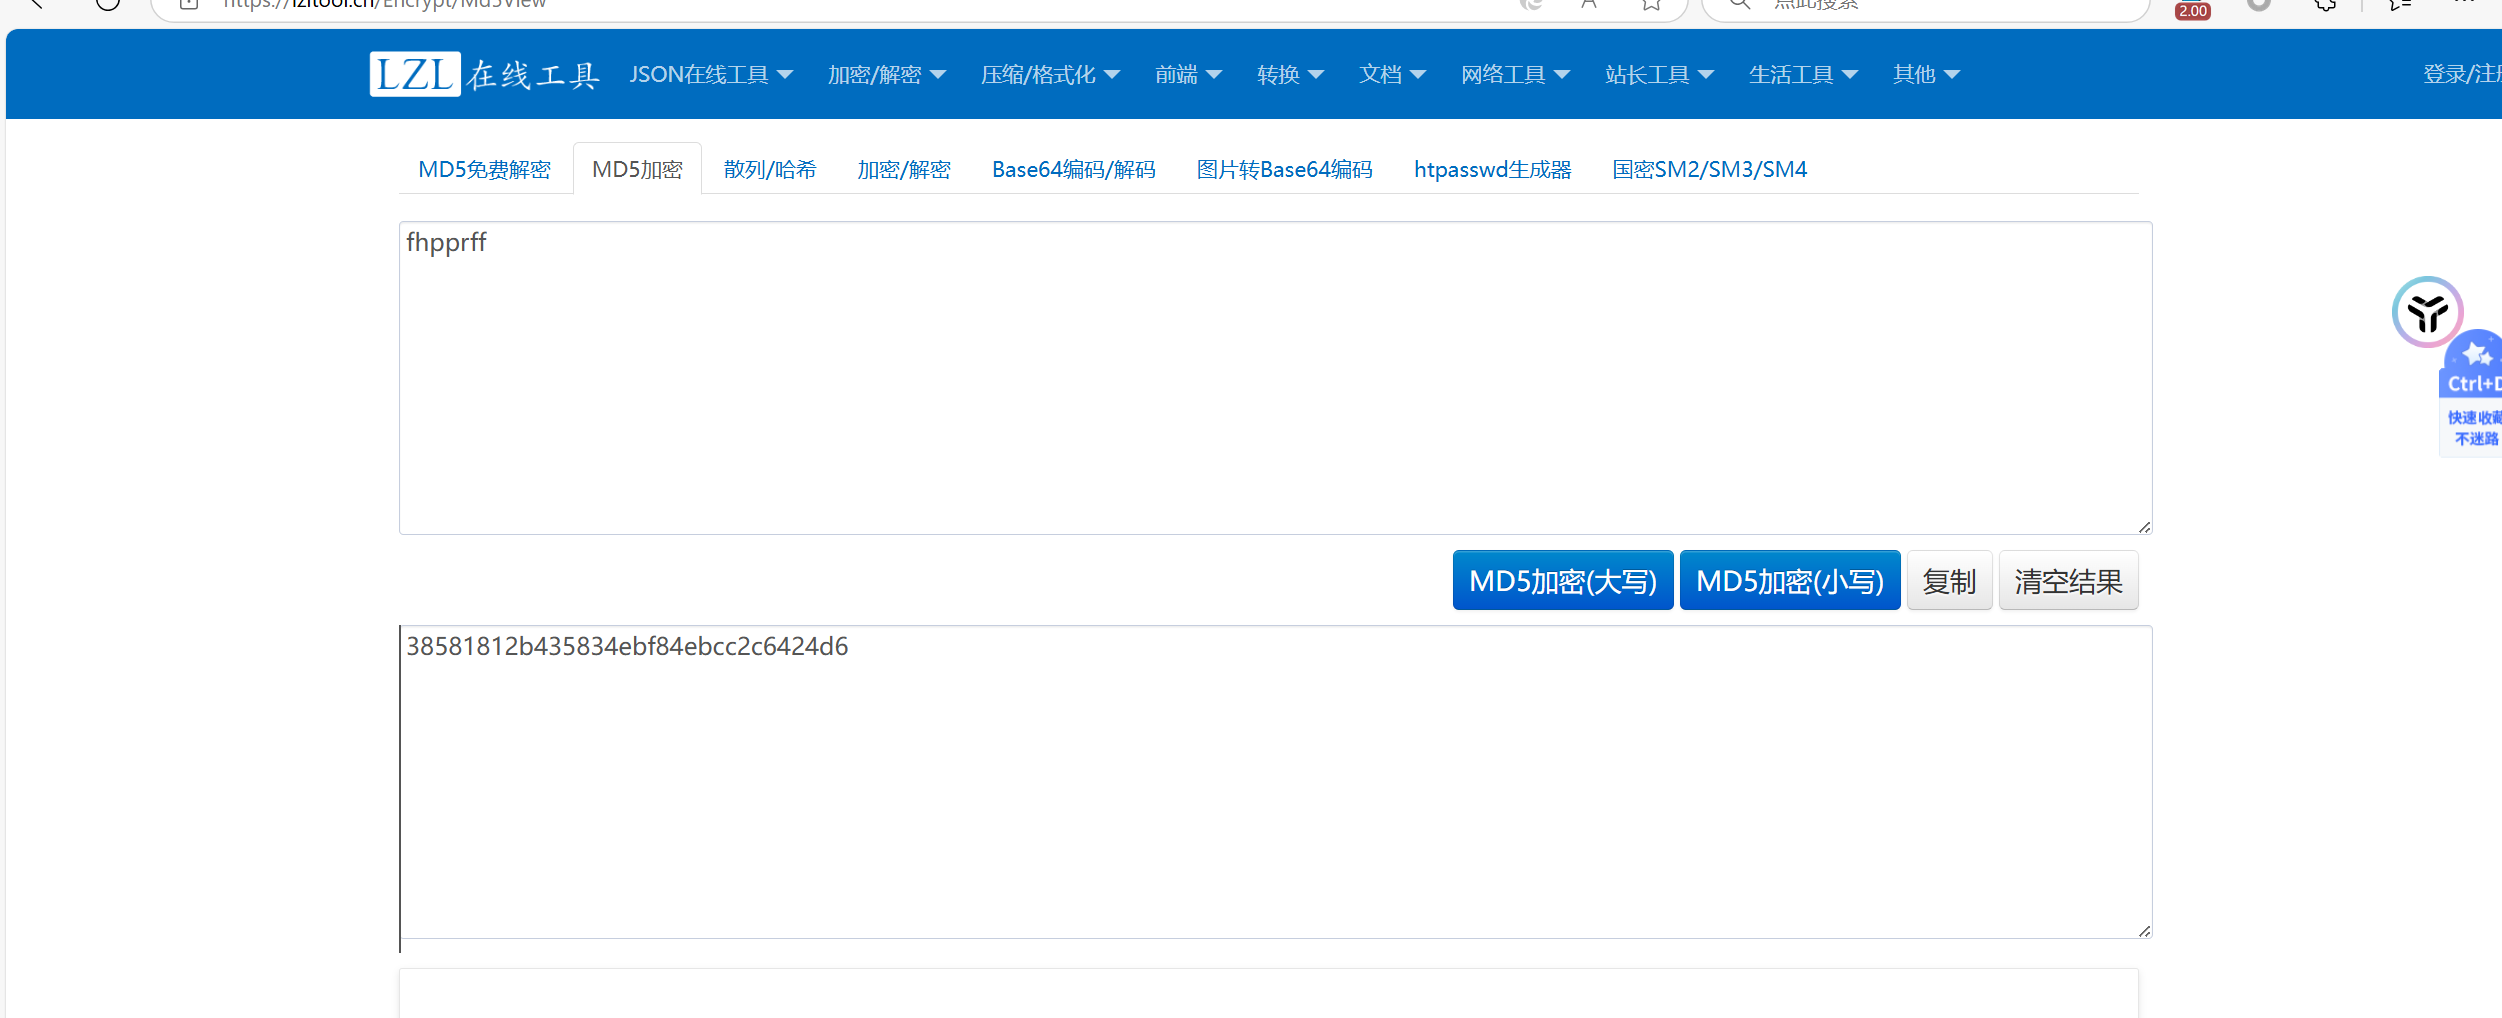This screenshot has height=1018, width=2502.
Task: Click the 清空结果 button
Action: click(2069, 580)
